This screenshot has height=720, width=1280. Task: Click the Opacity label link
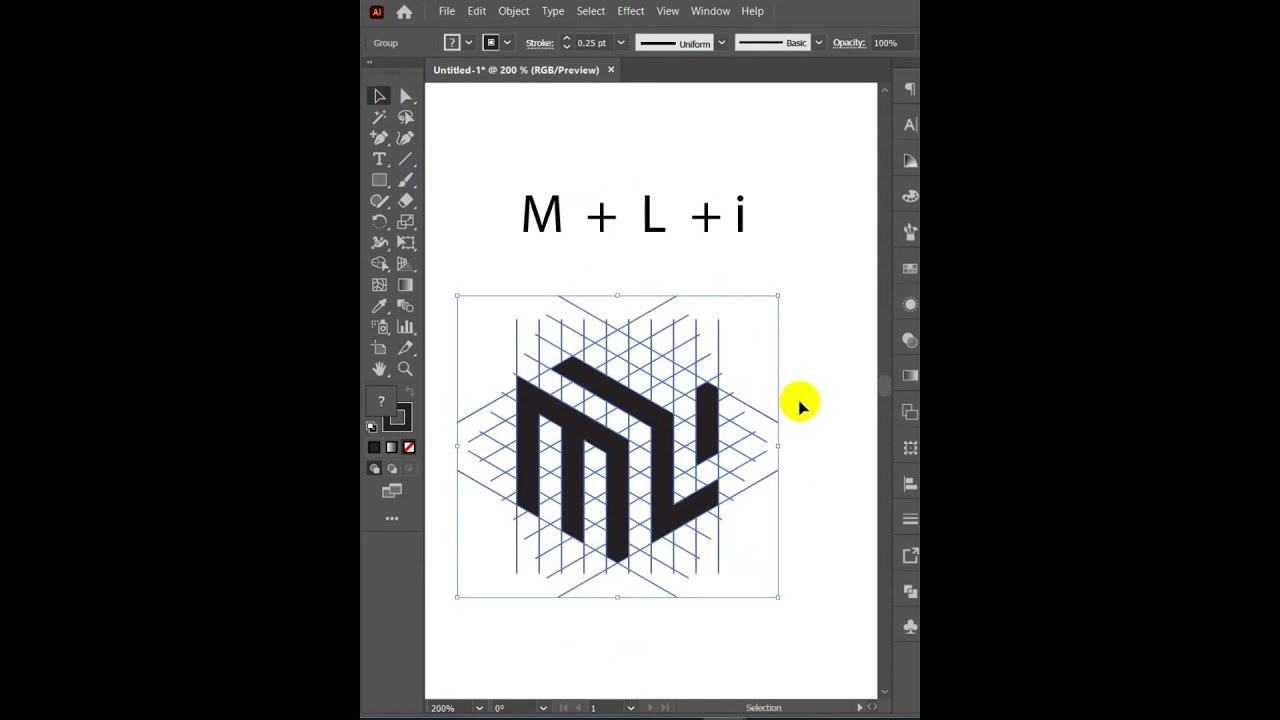(x=849, y=43)
